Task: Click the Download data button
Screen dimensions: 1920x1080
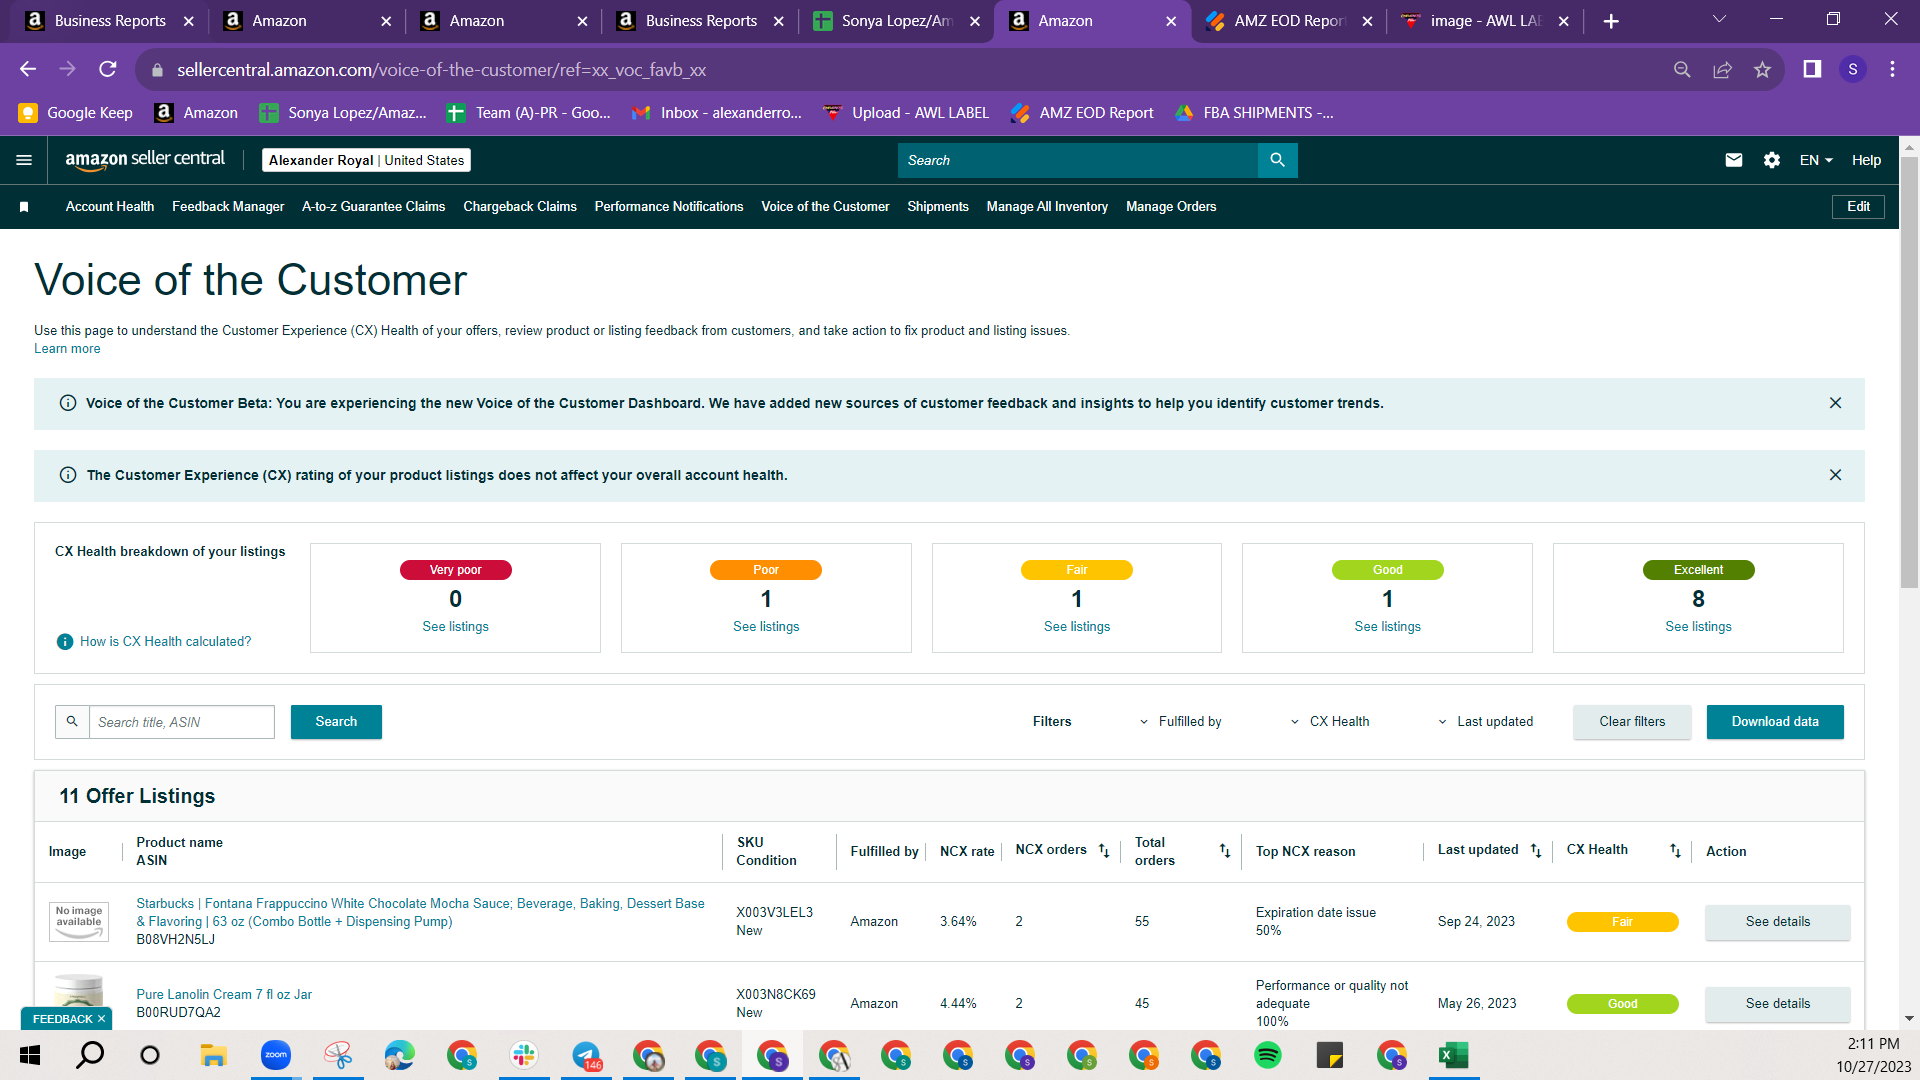Action: point(1775,722)
